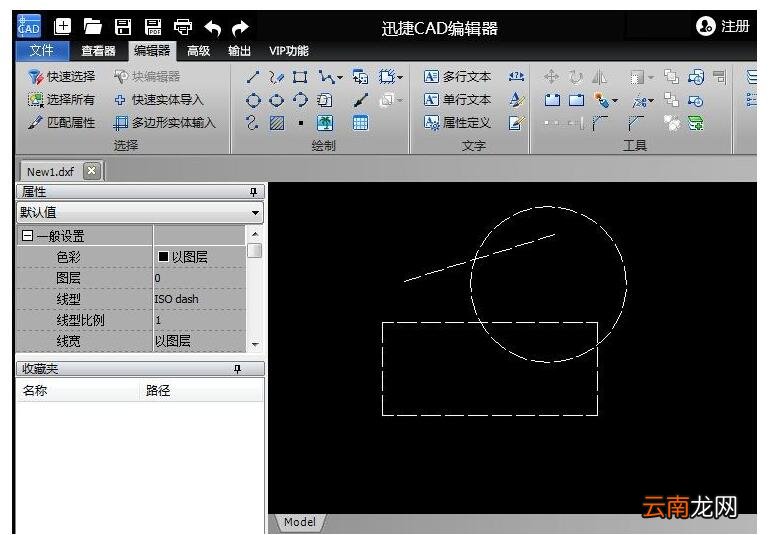Open the 文件 menu
Screen dimensions: 775x535
(41, 50)
